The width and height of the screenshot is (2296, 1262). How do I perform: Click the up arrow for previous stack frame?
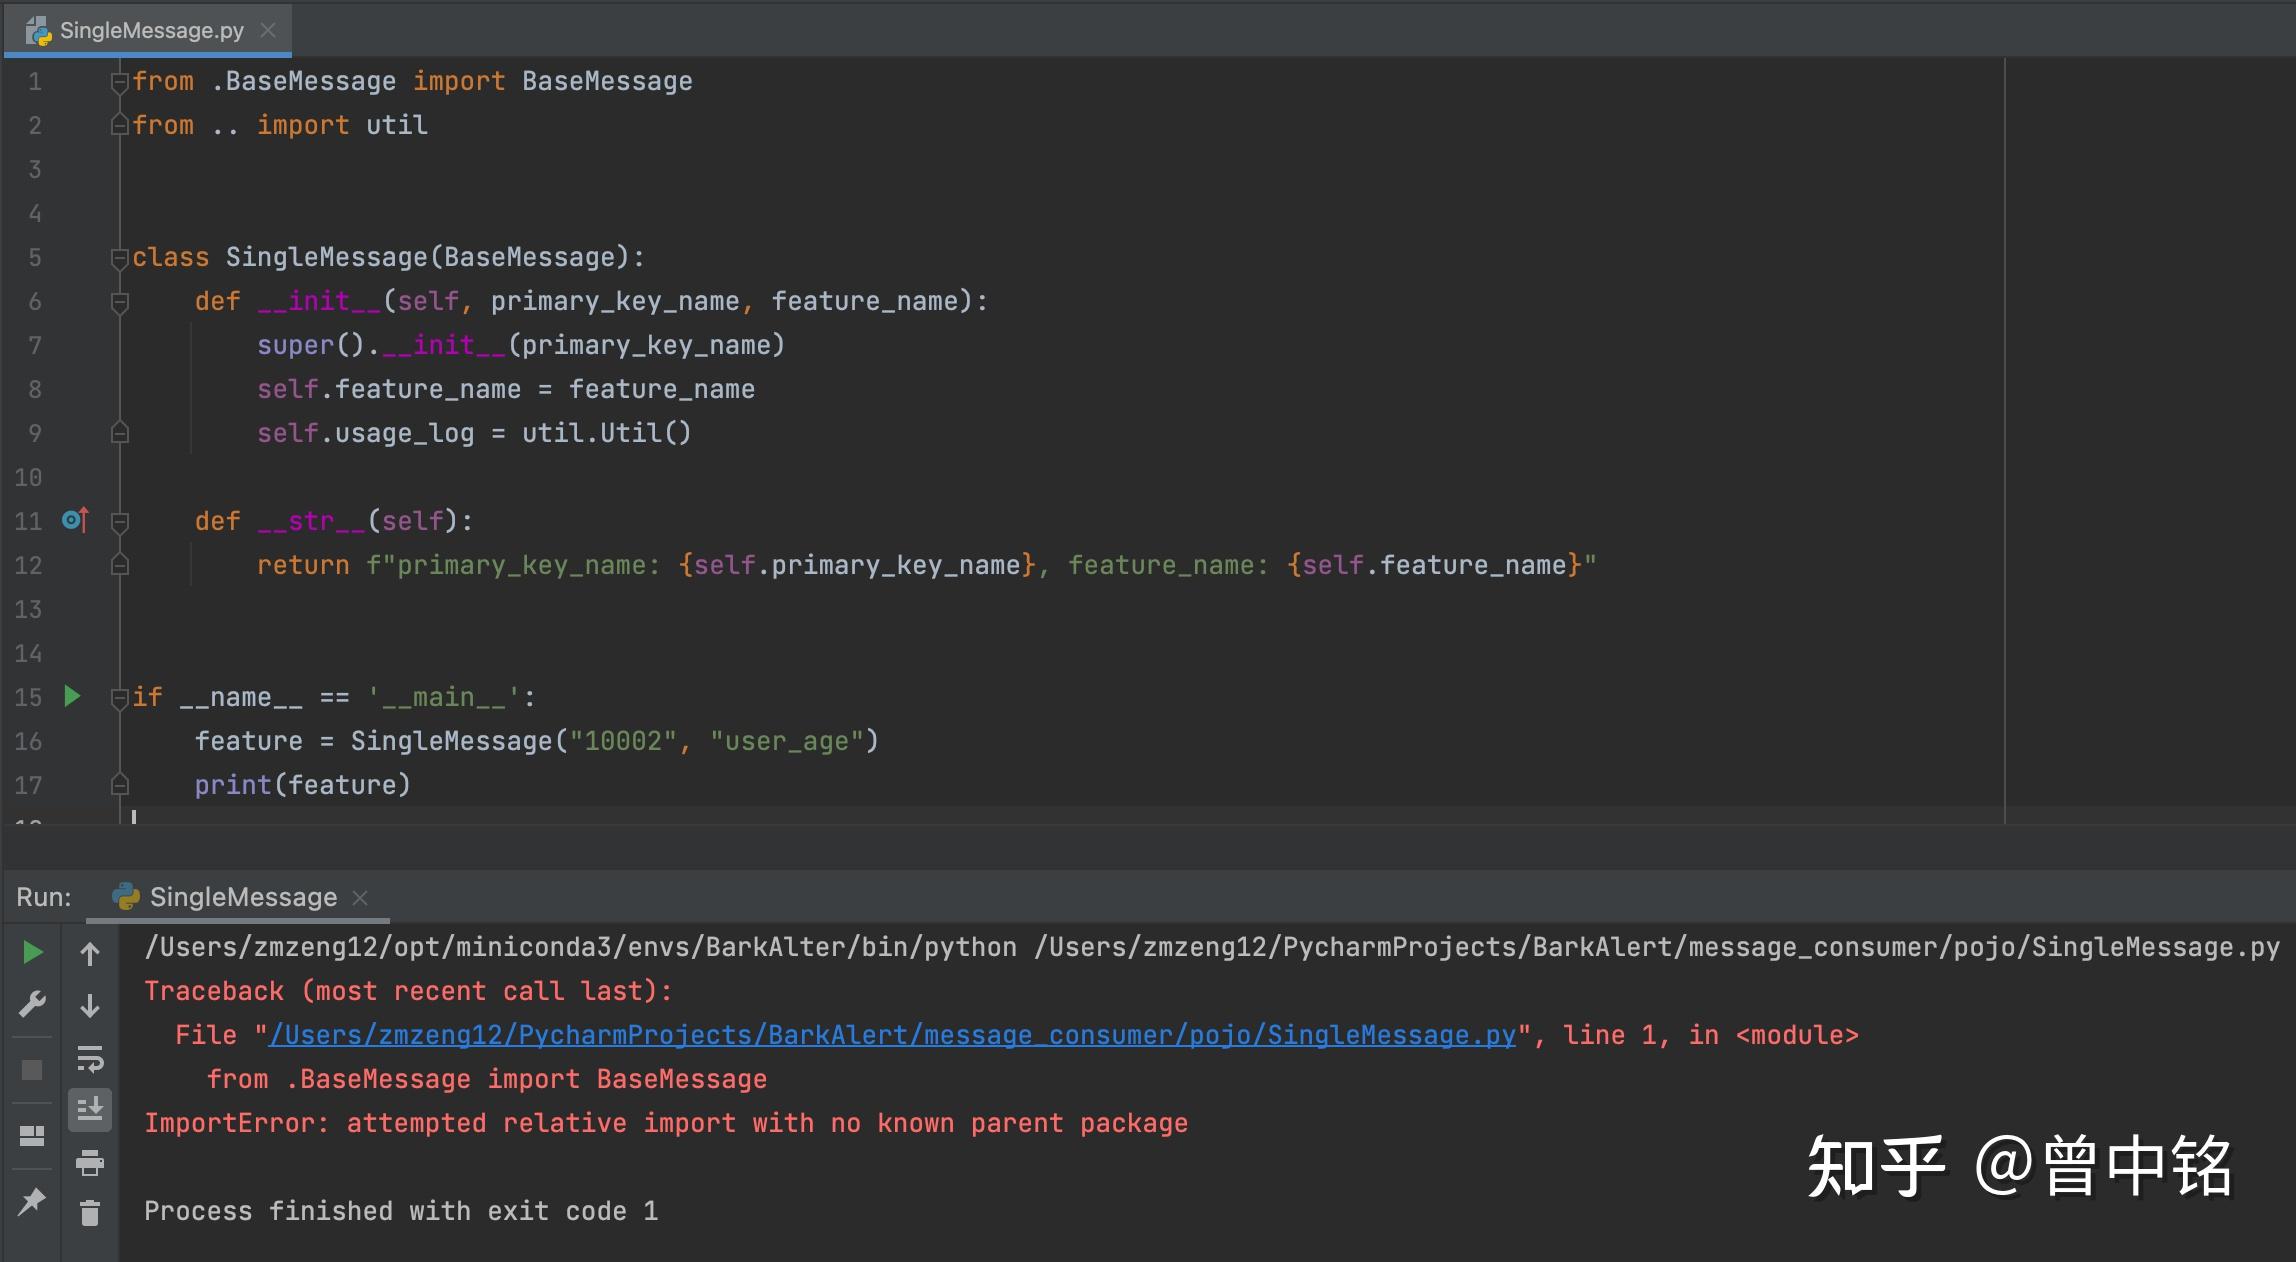coord(90,954)
